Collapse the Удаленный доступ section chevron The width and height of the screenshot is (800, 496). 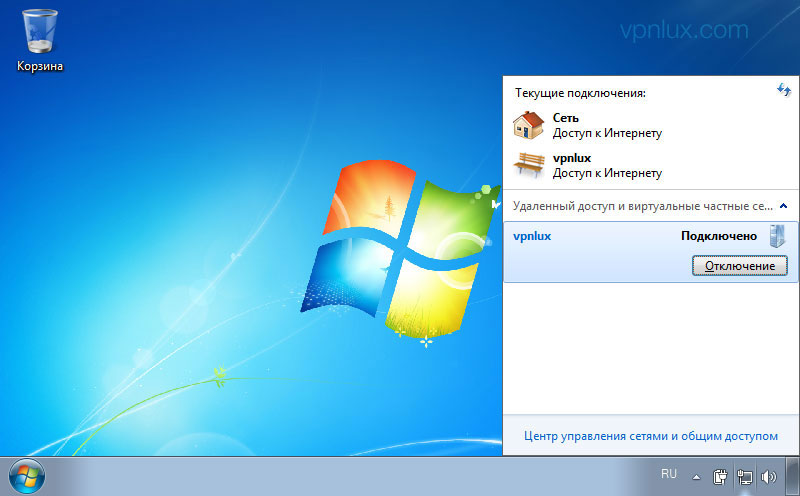tap(784, 206)
